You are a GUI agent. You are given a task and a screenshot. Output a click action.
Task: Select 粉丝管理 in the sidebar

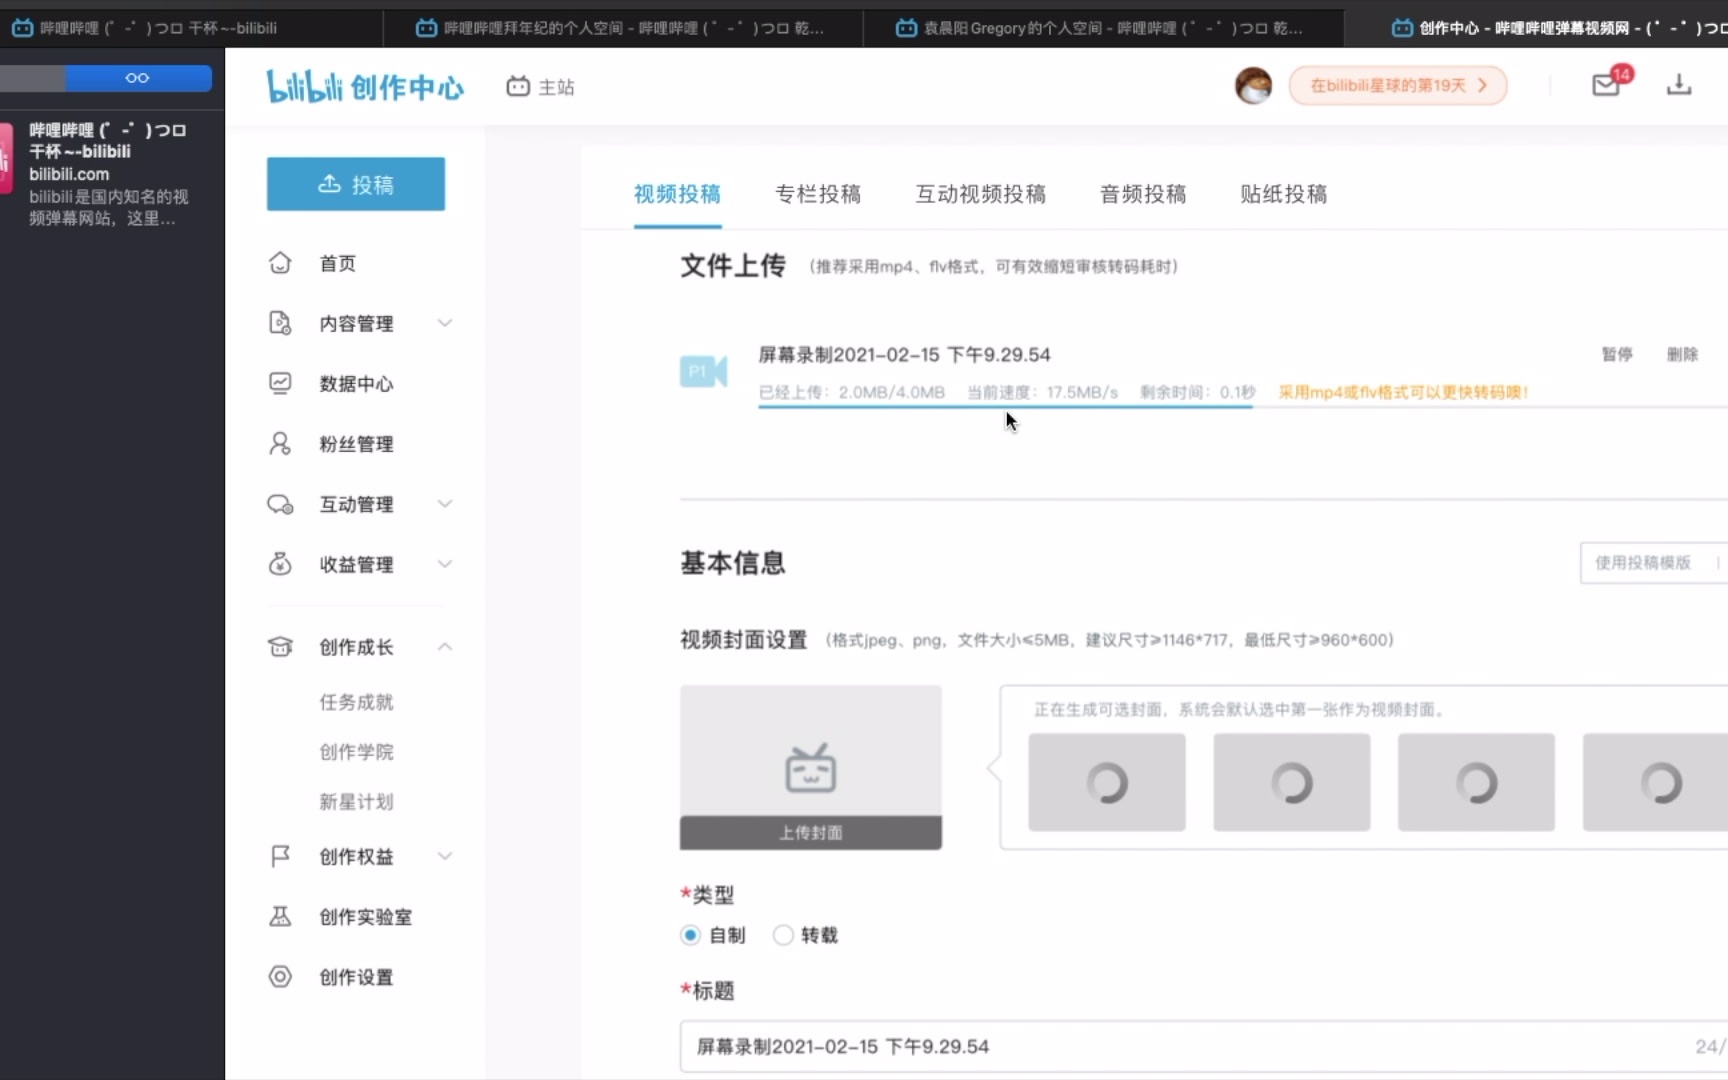point(357,443)
